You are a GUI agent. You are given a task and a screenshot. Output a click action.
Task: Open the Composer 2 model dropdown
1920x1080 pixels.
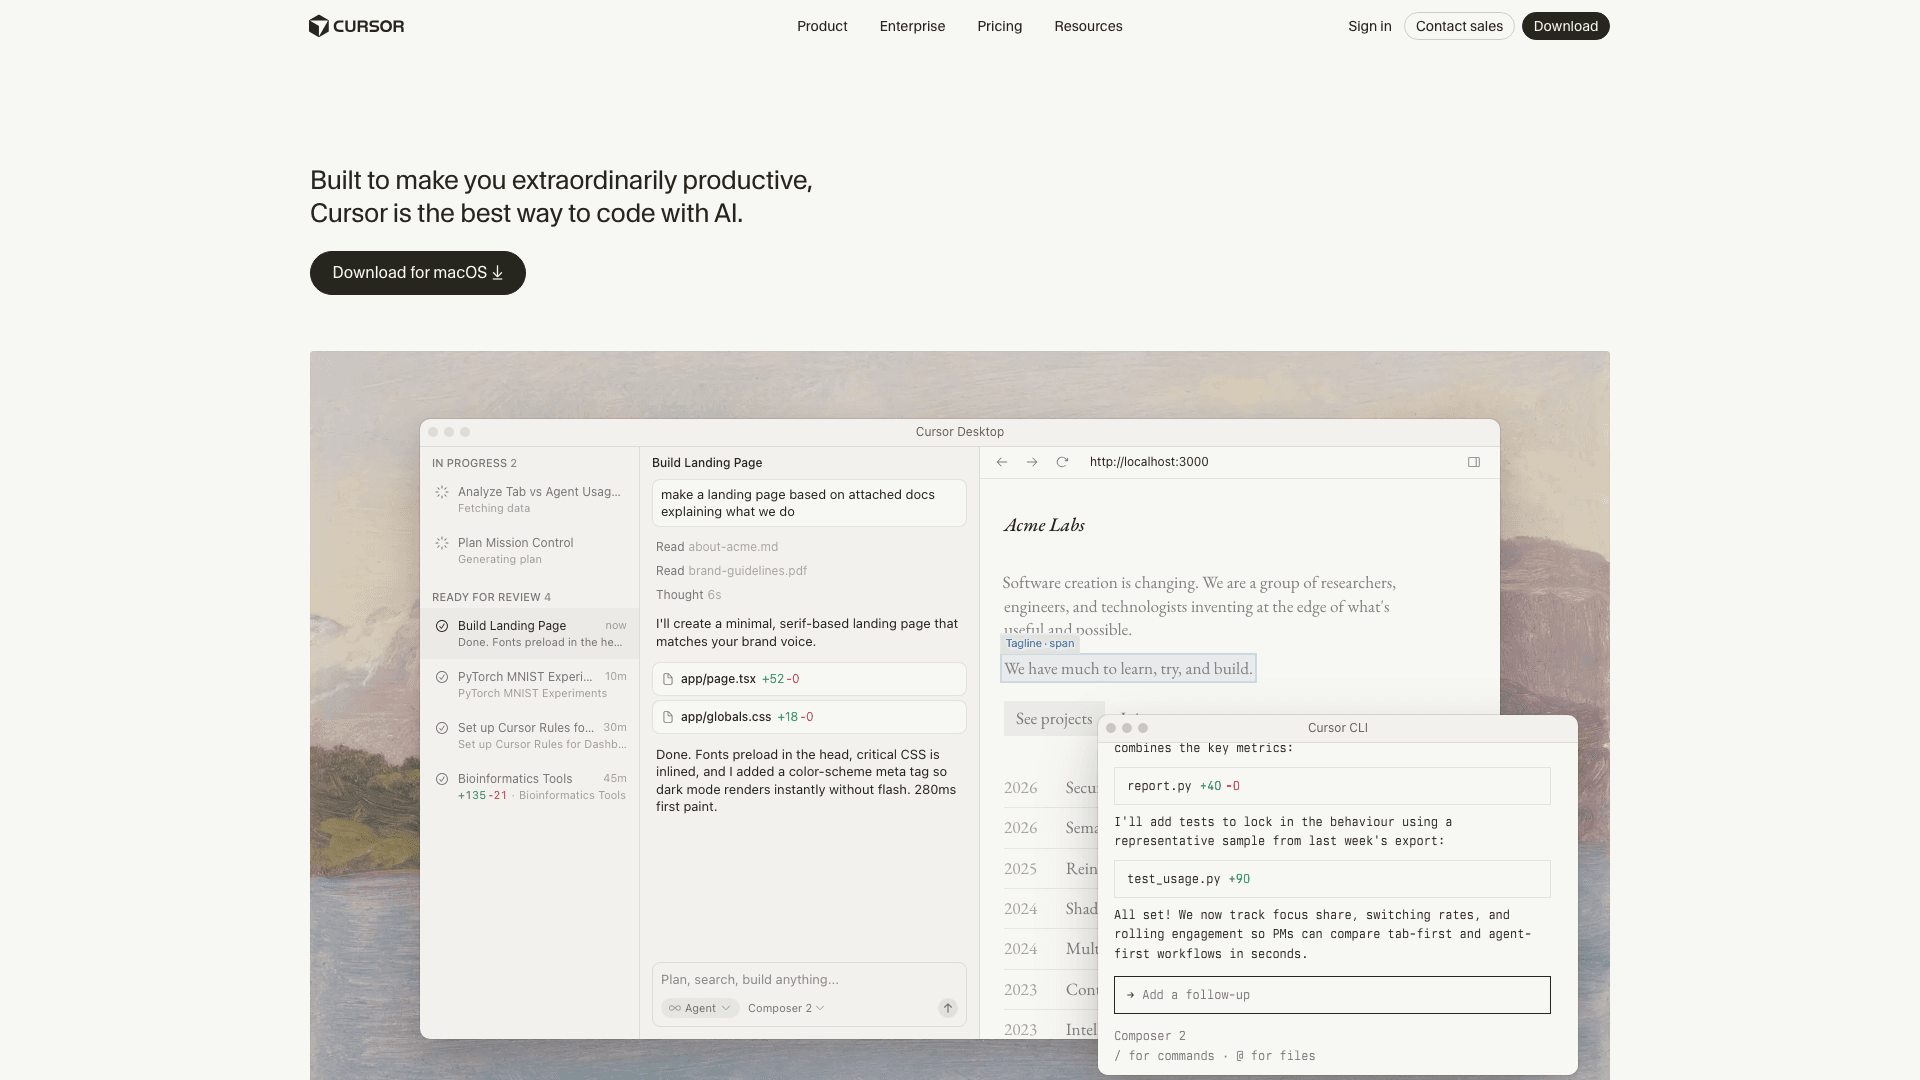[x=786, y=1008]
